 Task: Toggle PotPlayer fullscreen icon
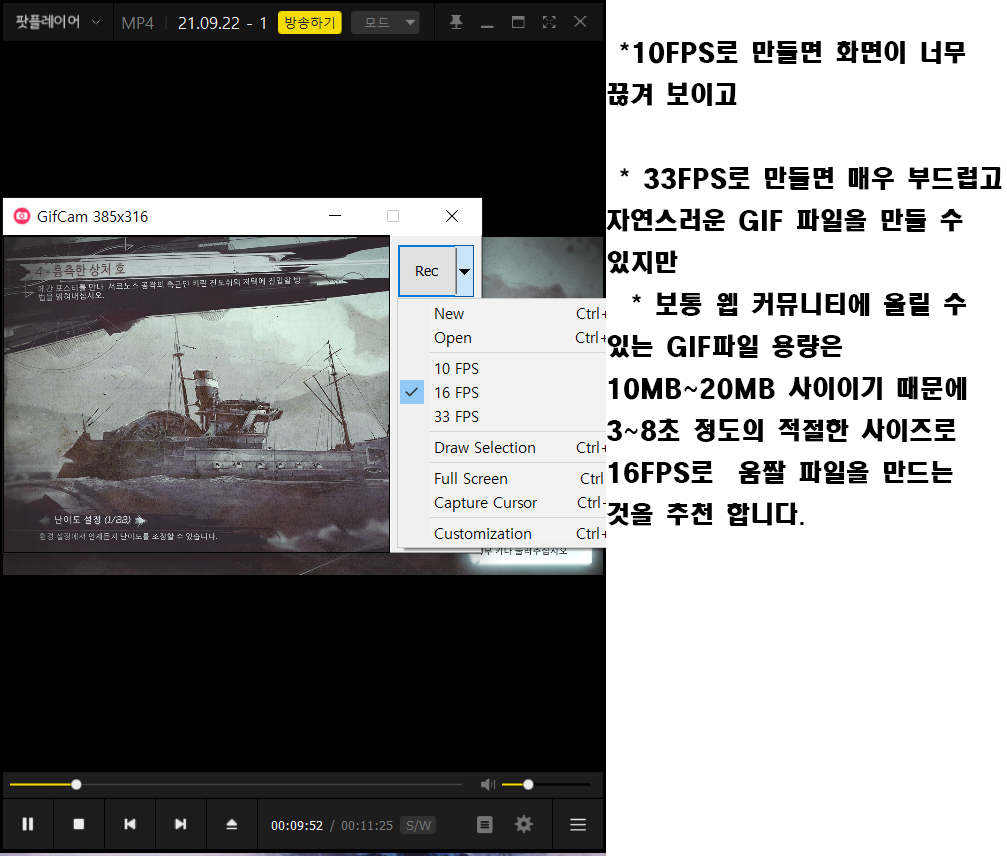click(x=549, y=22)
